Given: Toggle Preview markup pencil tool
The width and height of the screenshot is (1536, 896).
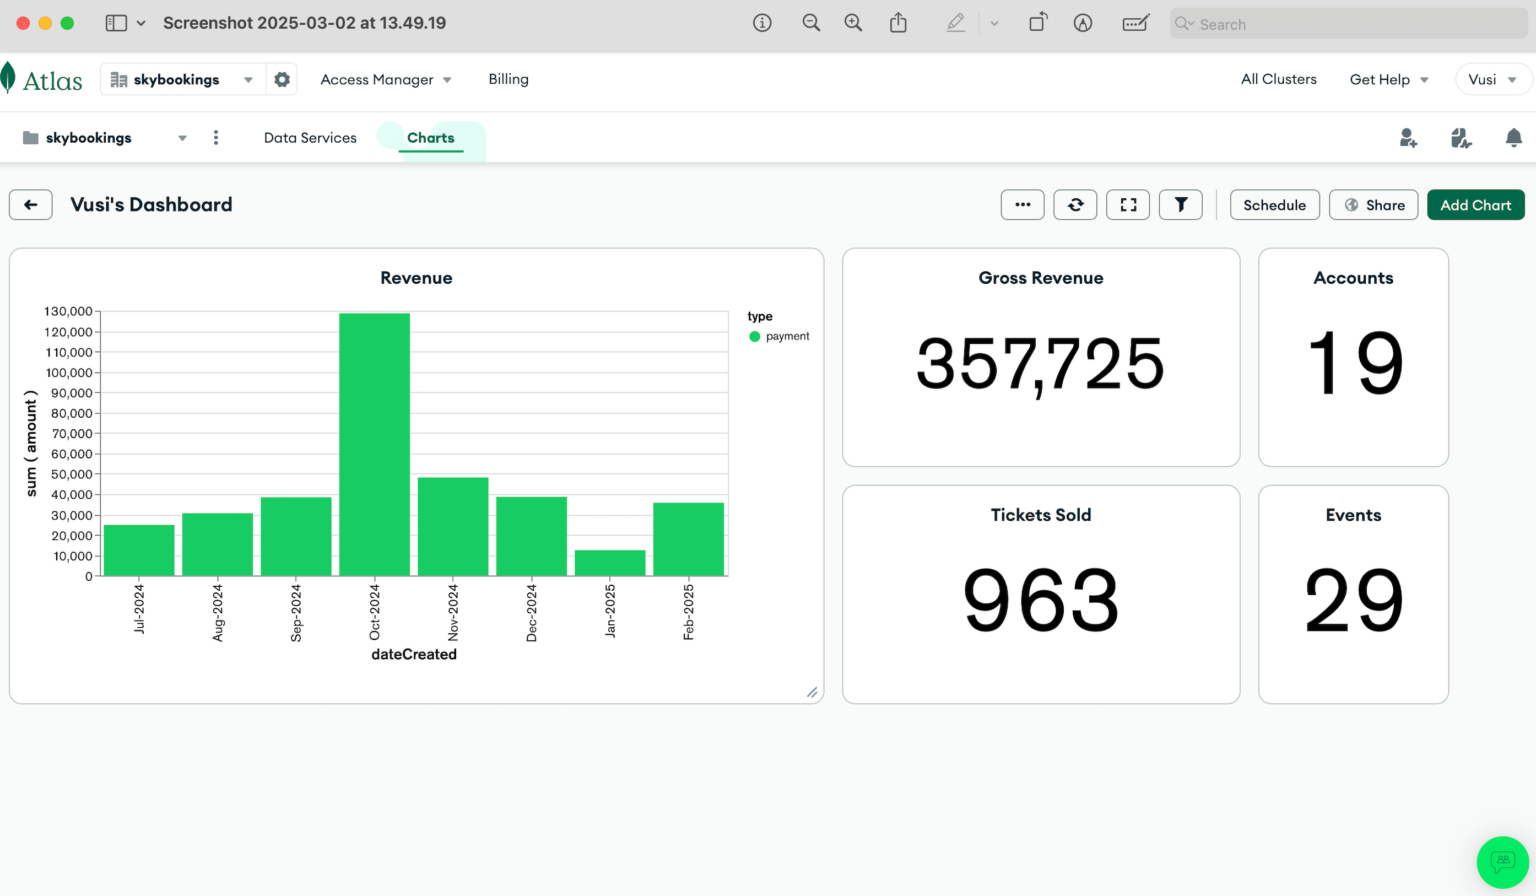Looking at the screenshot, I should click(x=956, y=23).
